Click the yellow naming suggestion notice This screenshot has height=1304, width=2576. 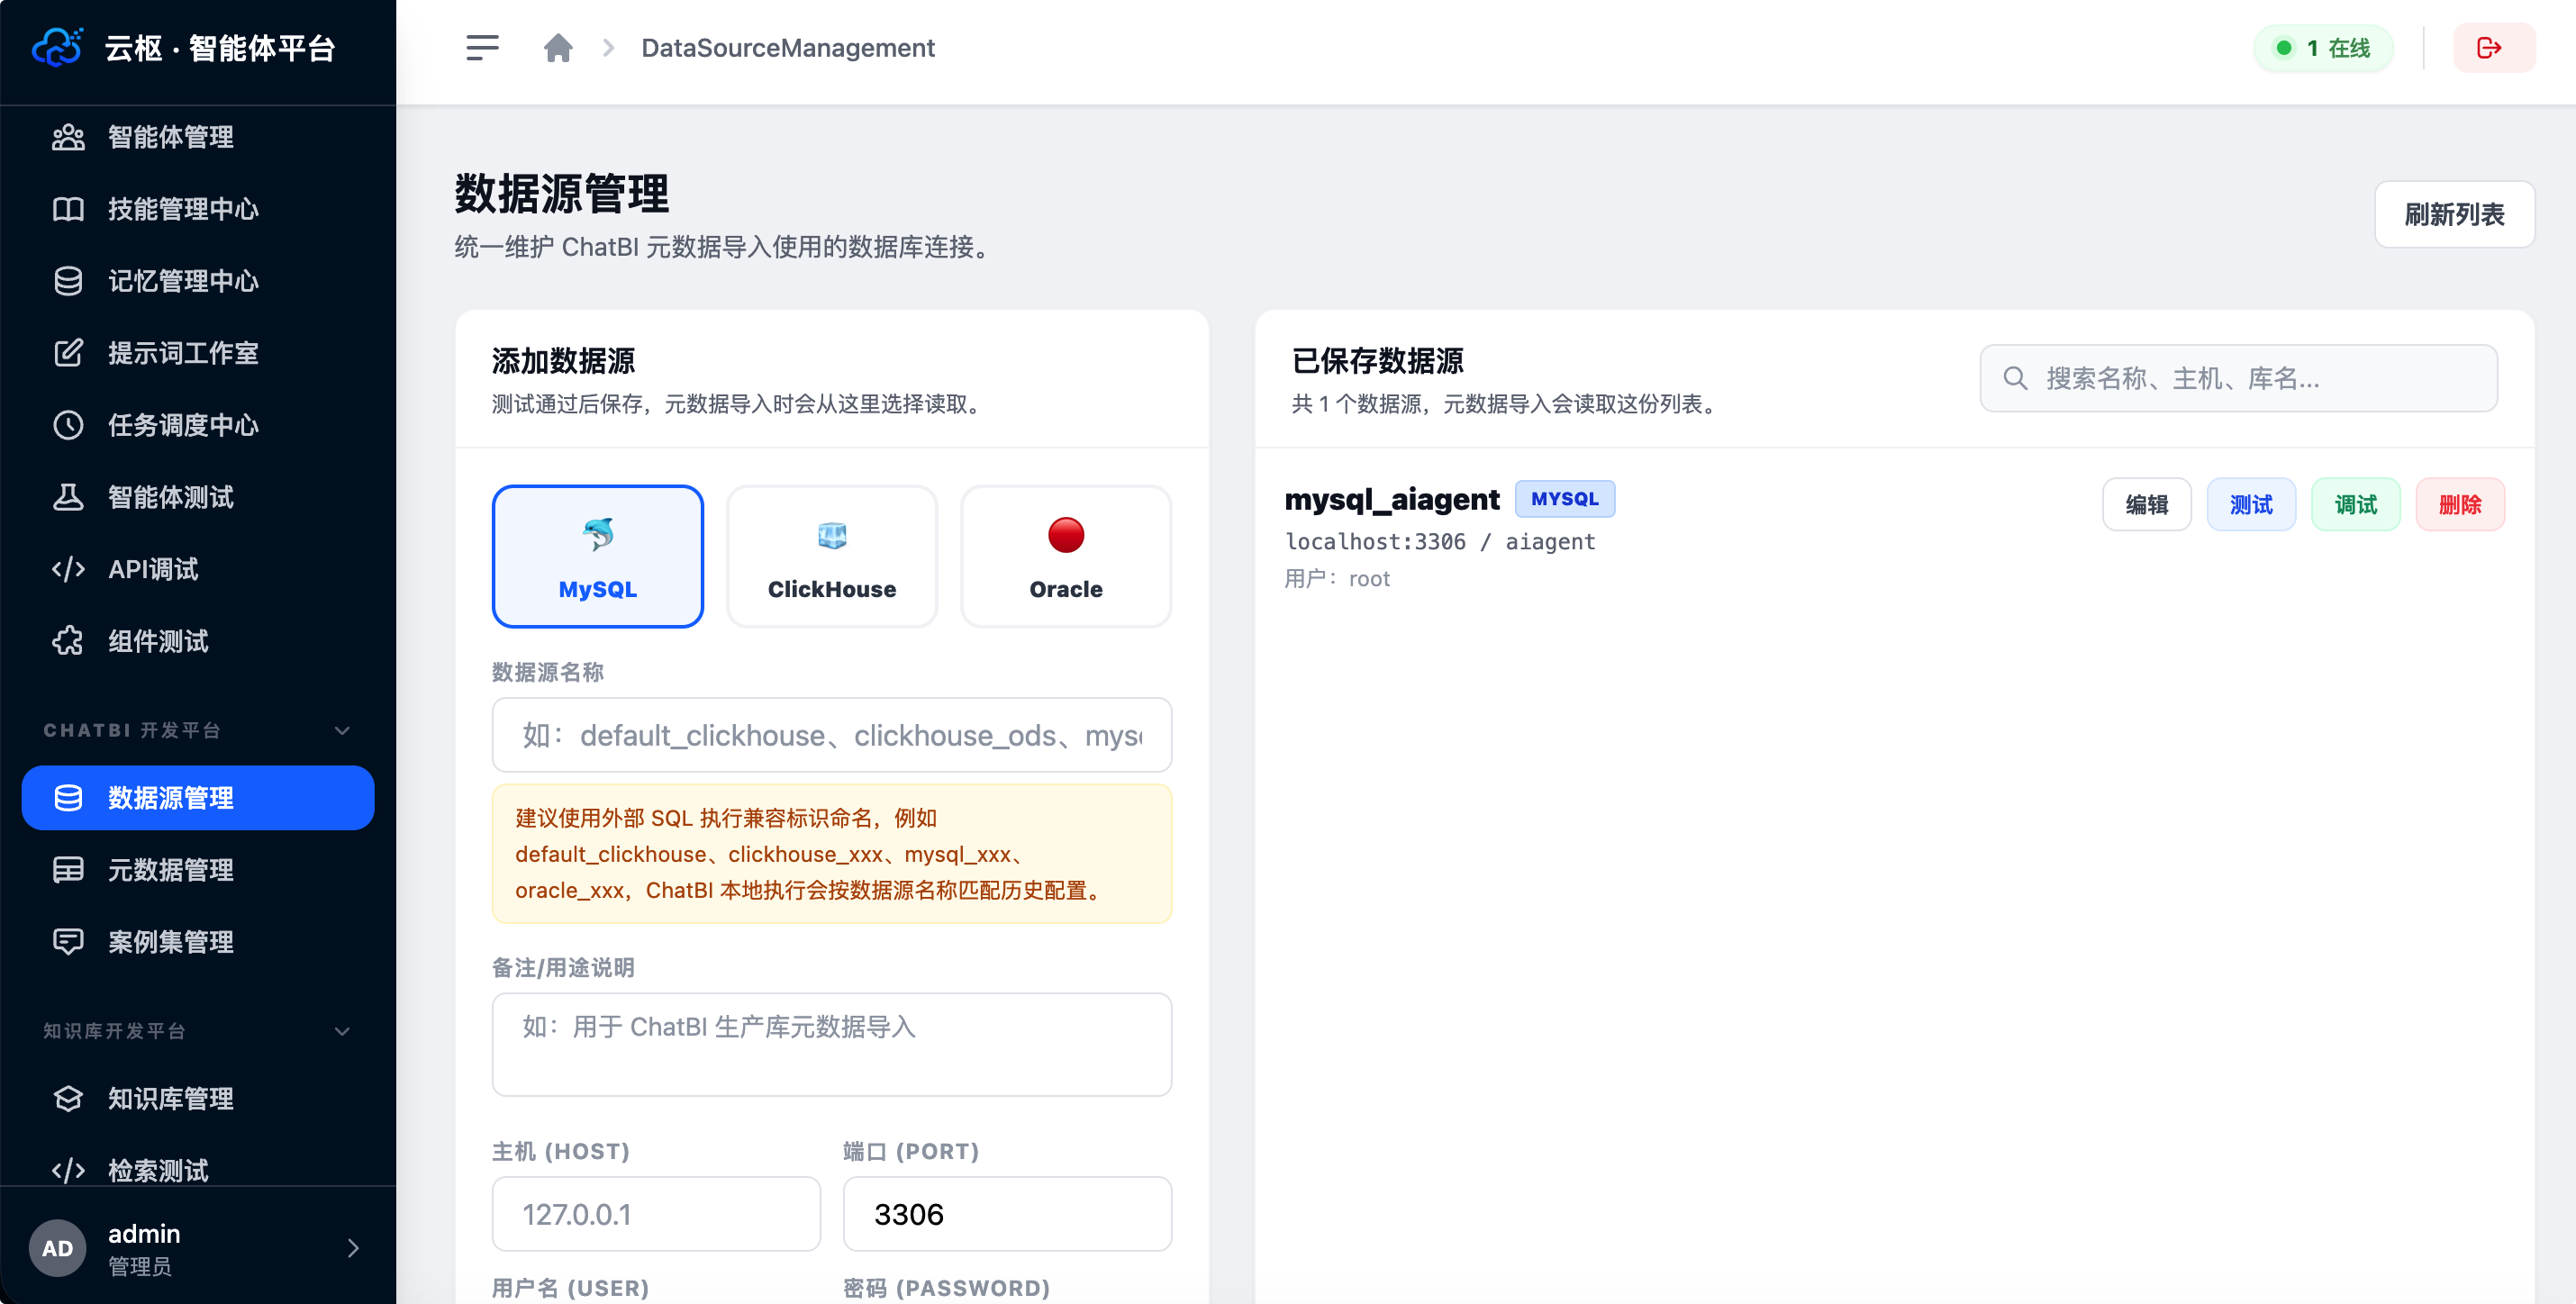[832, 853]
